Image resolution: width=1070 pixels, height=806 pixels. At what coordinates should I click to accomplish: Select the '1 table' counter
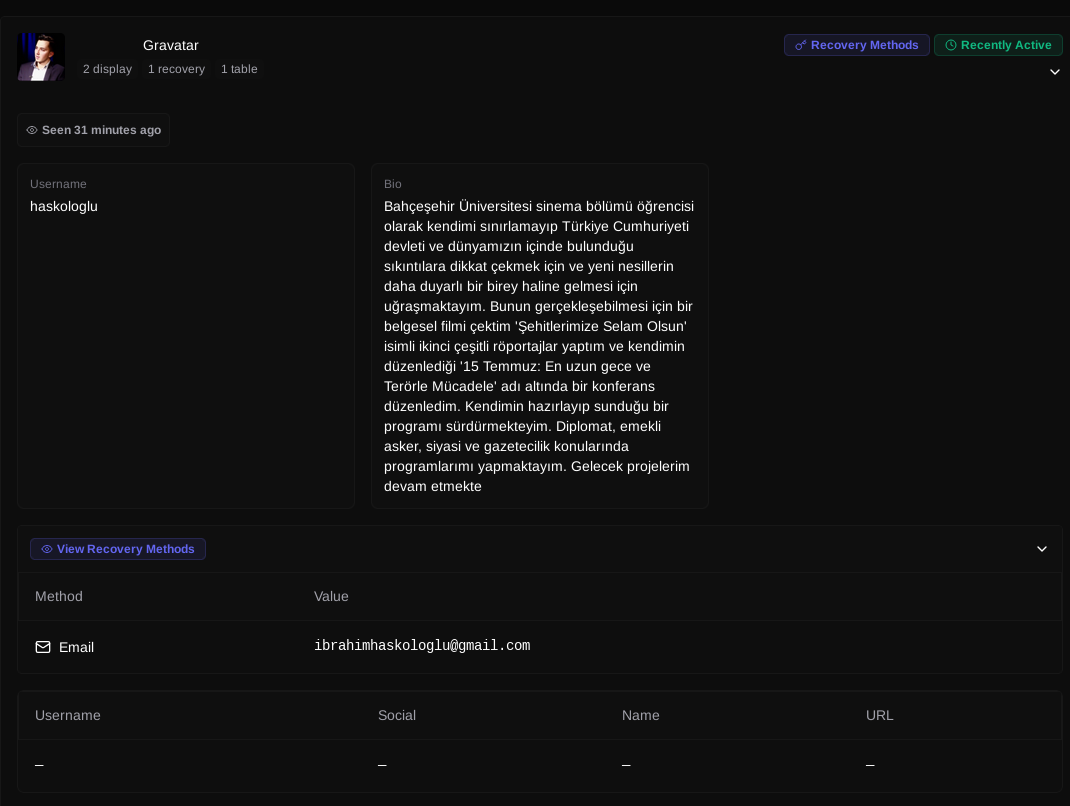point(239,69)
